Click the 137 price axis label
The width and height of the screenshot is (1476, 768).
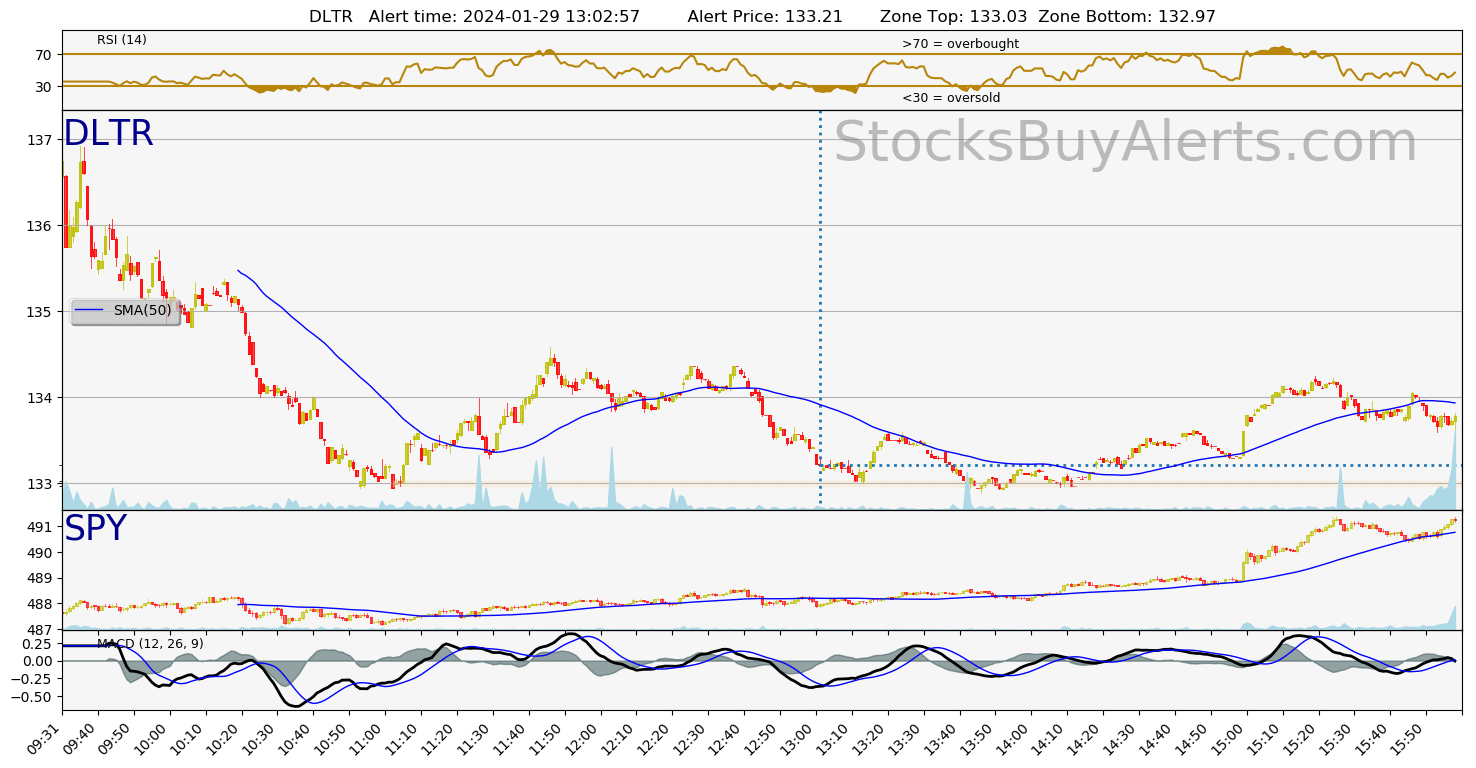coord(40,140)
